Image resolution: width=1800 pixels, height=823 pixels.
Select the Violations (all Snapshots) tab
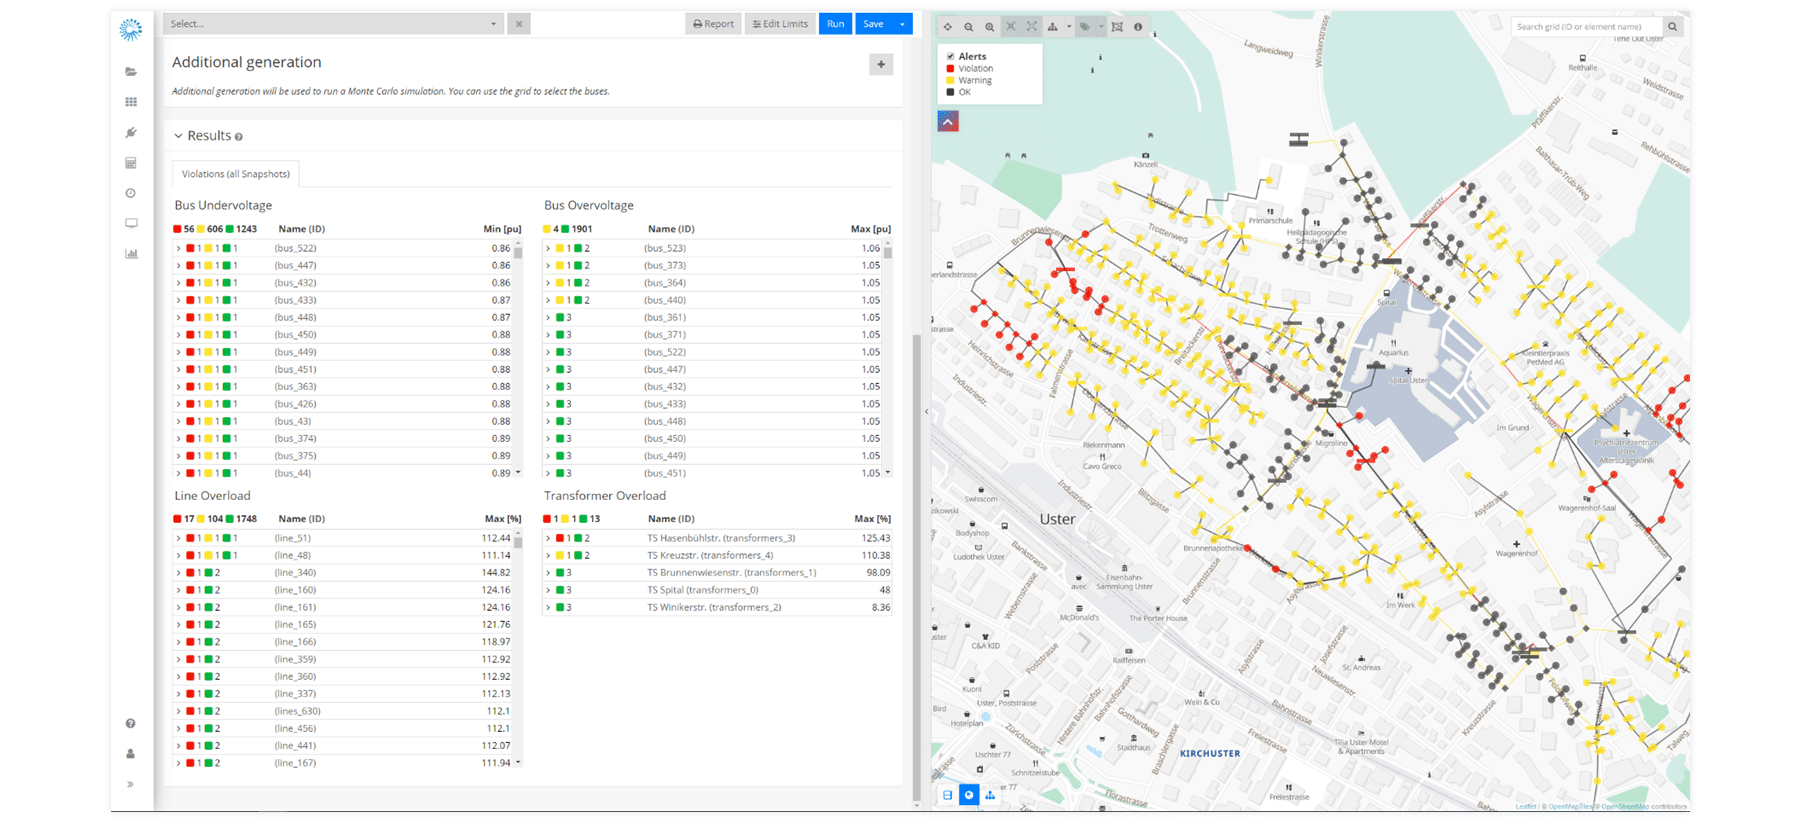point(236,174)
